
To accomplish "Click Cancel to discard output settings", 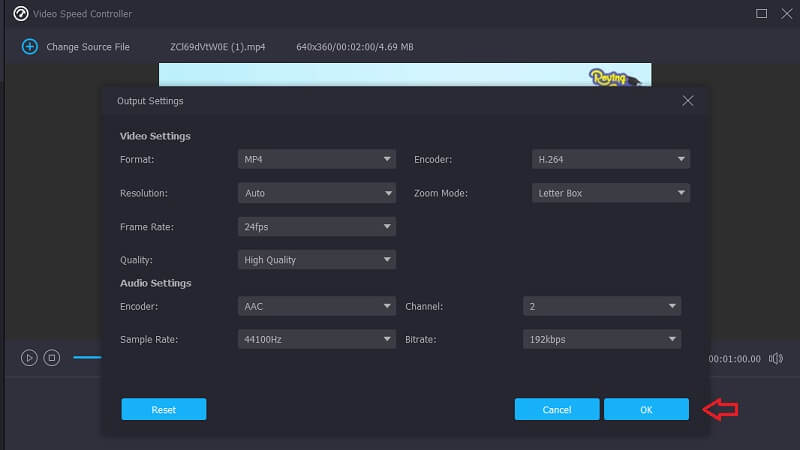I will click(x=557, y=409).
